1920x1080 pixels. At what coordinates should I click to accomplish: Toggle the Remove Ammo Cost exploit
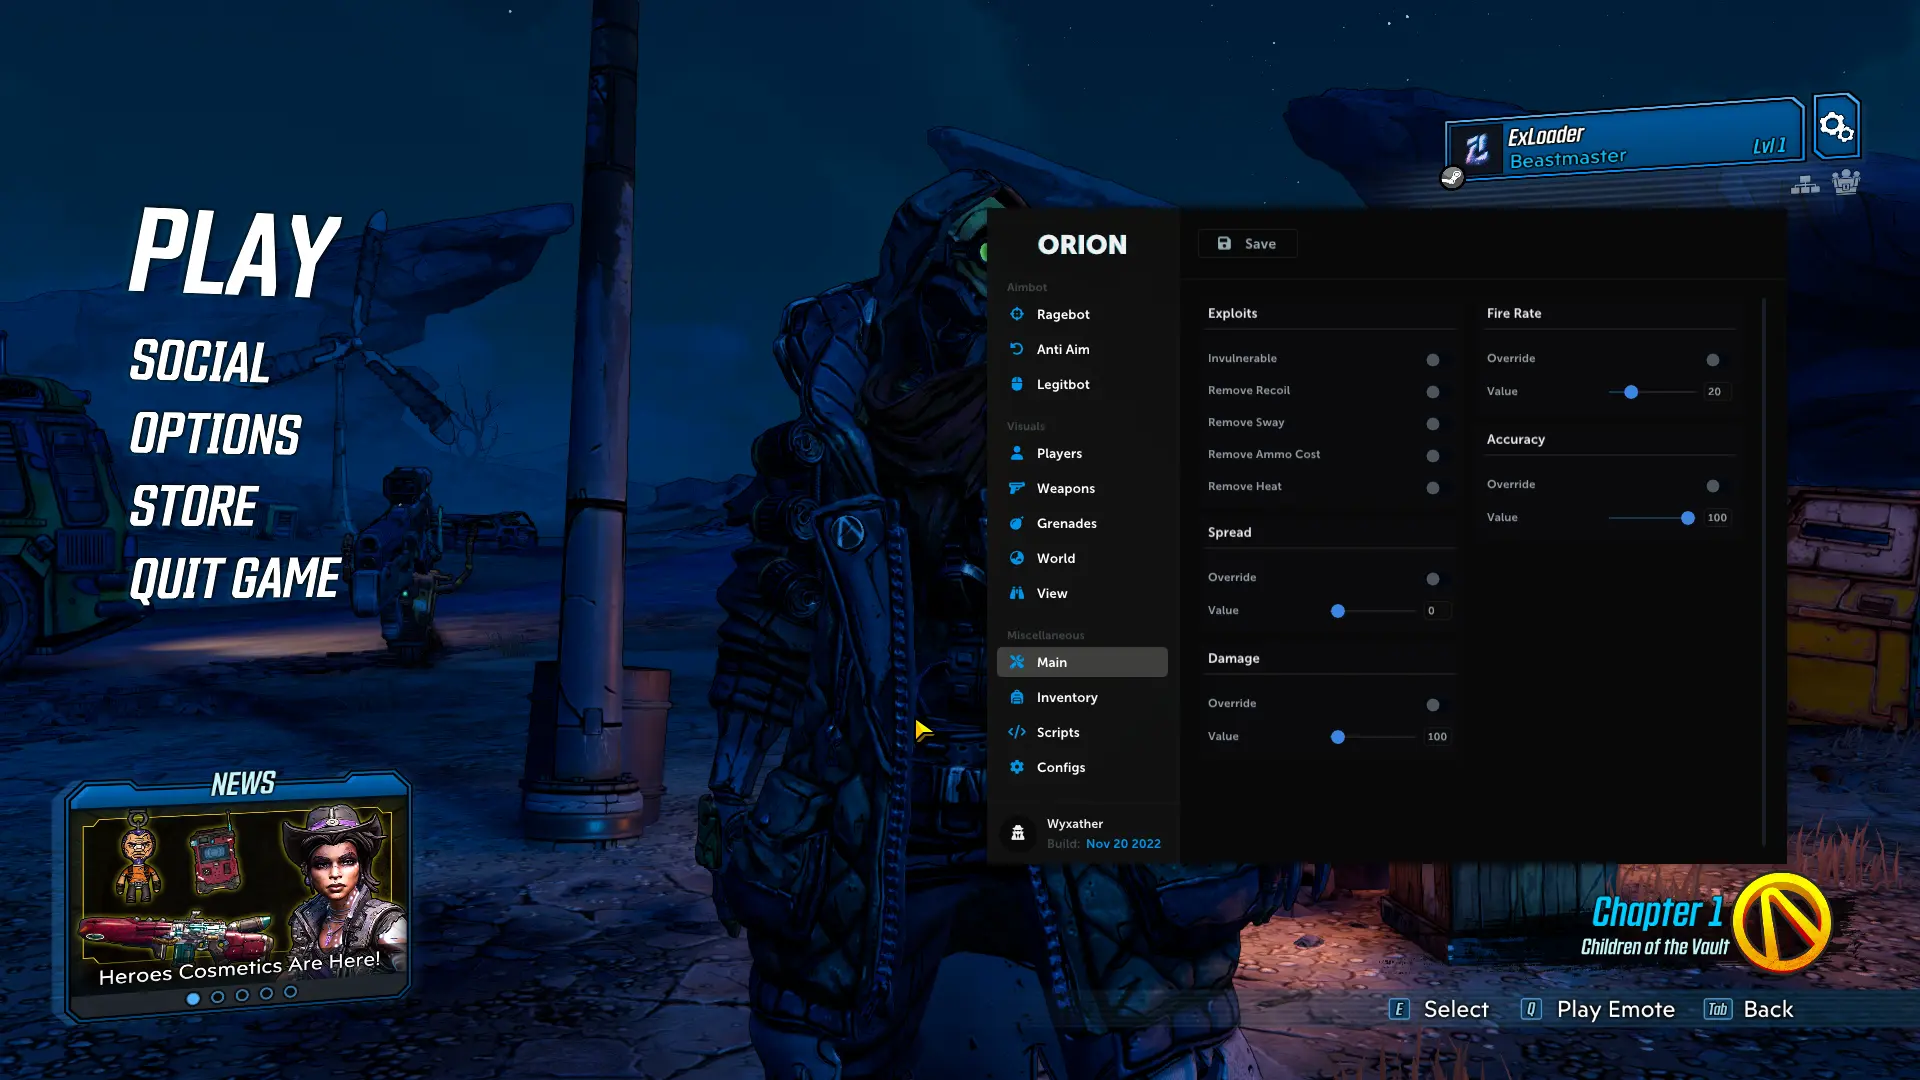[x=1433, y=455]
